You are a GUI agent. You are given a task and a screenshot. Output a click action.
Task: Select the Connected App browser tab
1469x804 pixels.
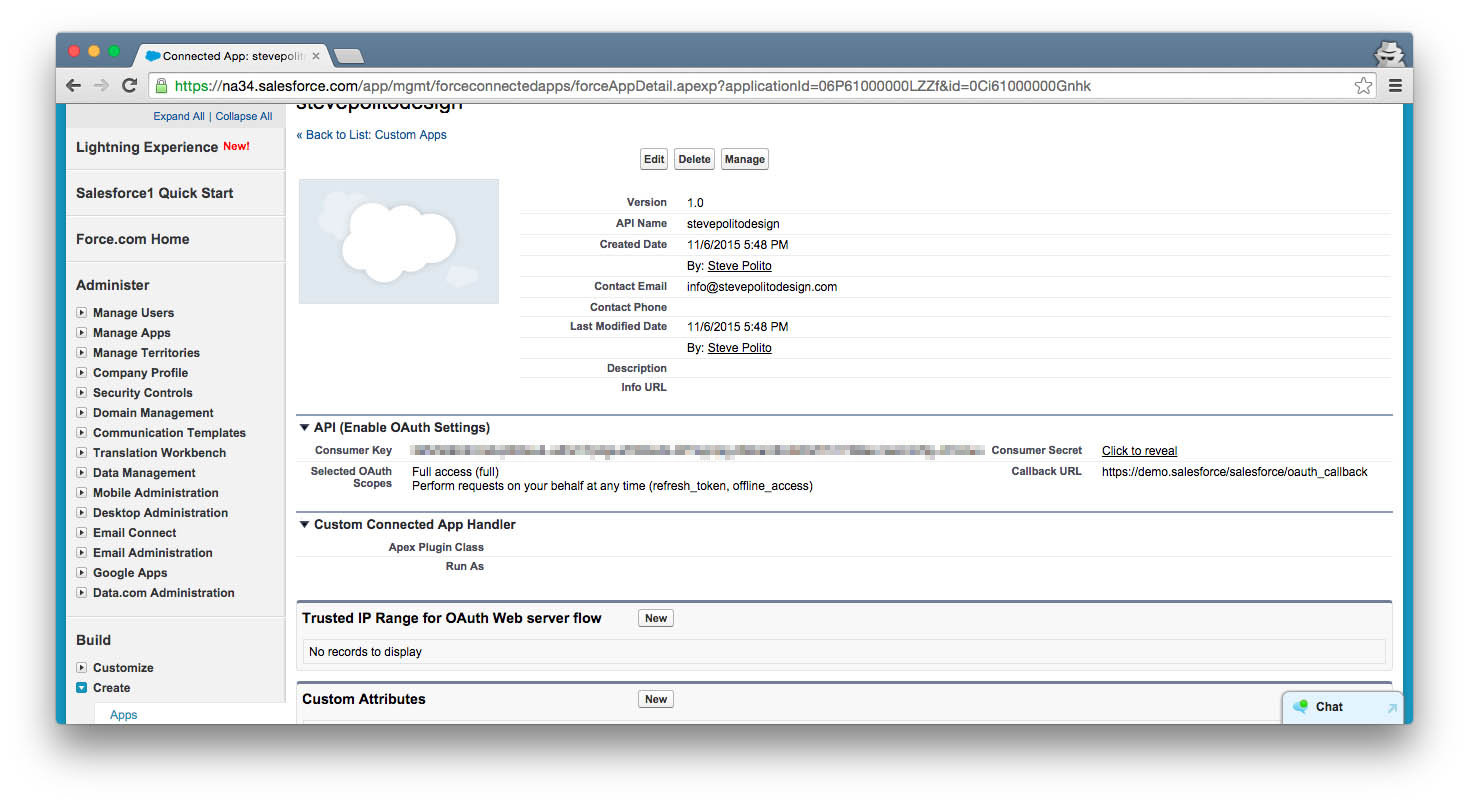point(231,56)
